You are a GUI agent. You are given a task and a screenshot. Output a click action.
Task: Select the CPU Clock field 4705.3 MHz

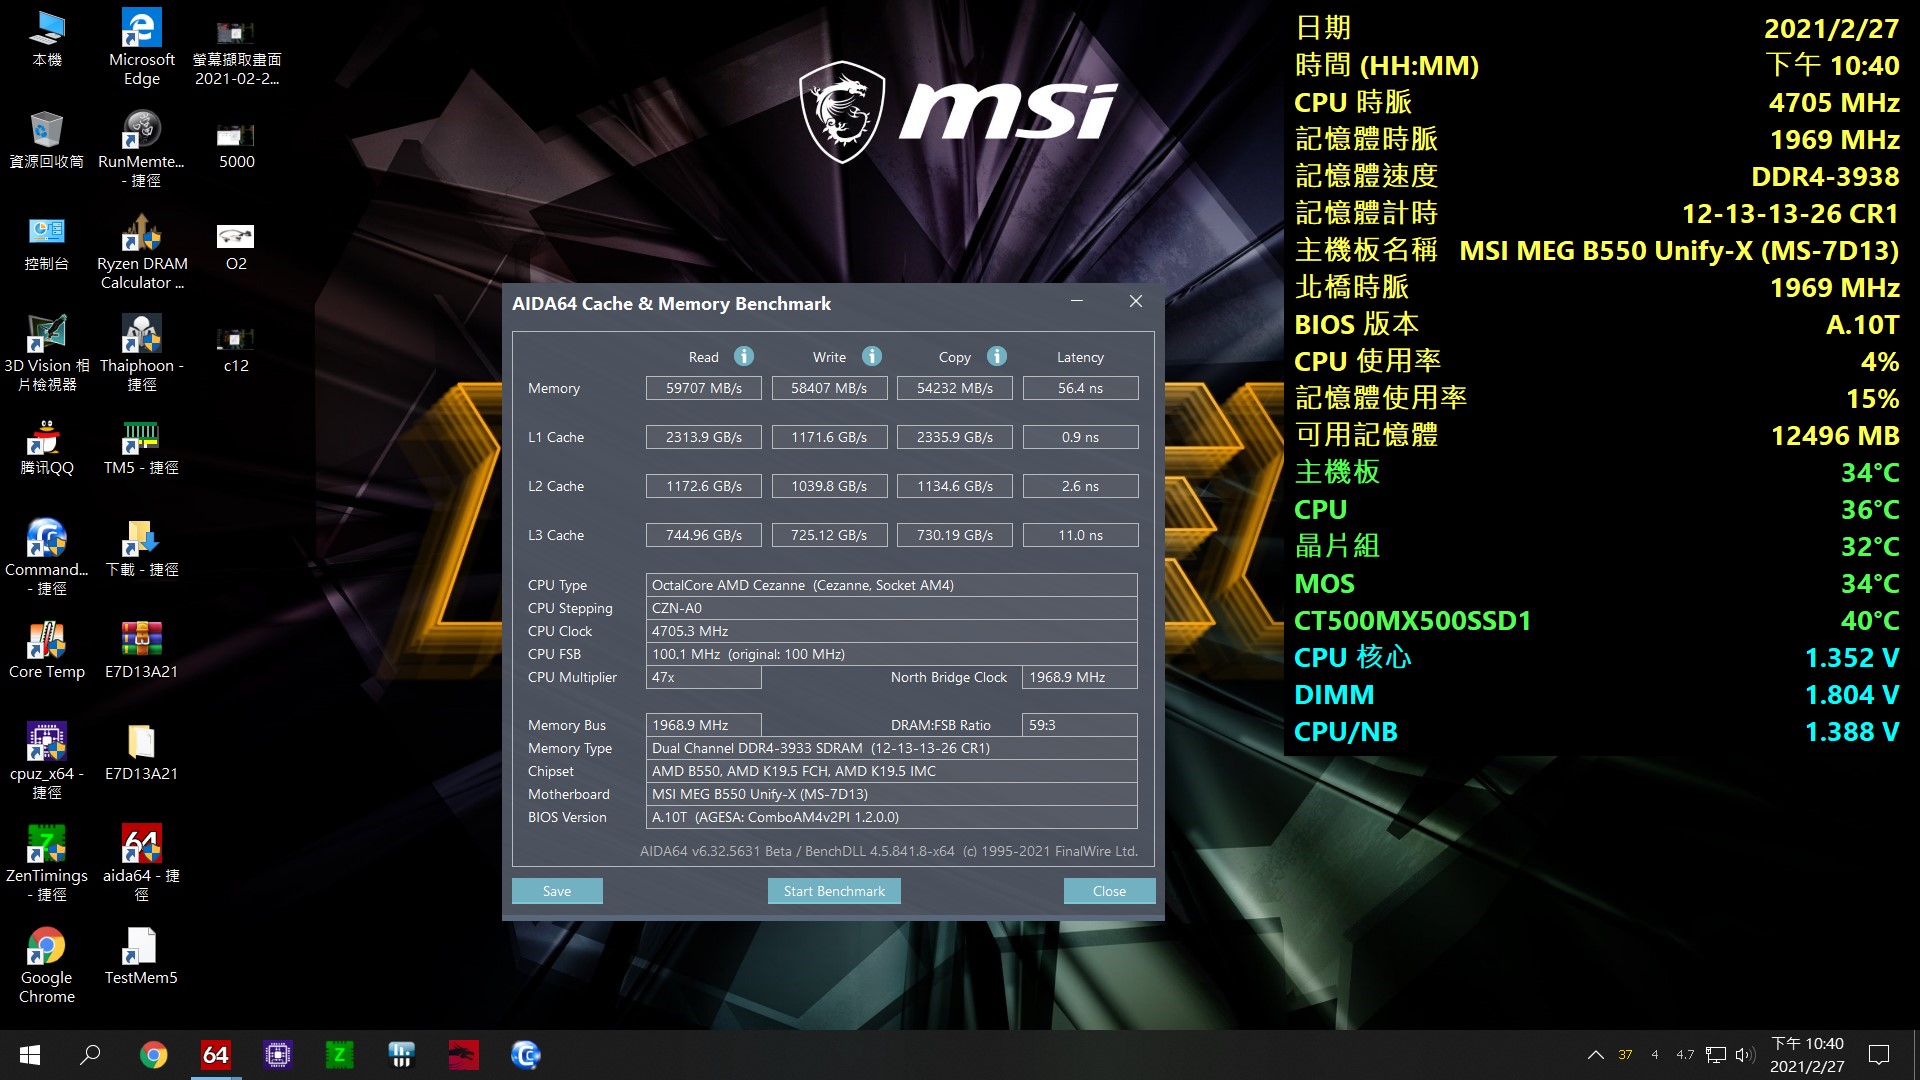[x=892, y=631]
